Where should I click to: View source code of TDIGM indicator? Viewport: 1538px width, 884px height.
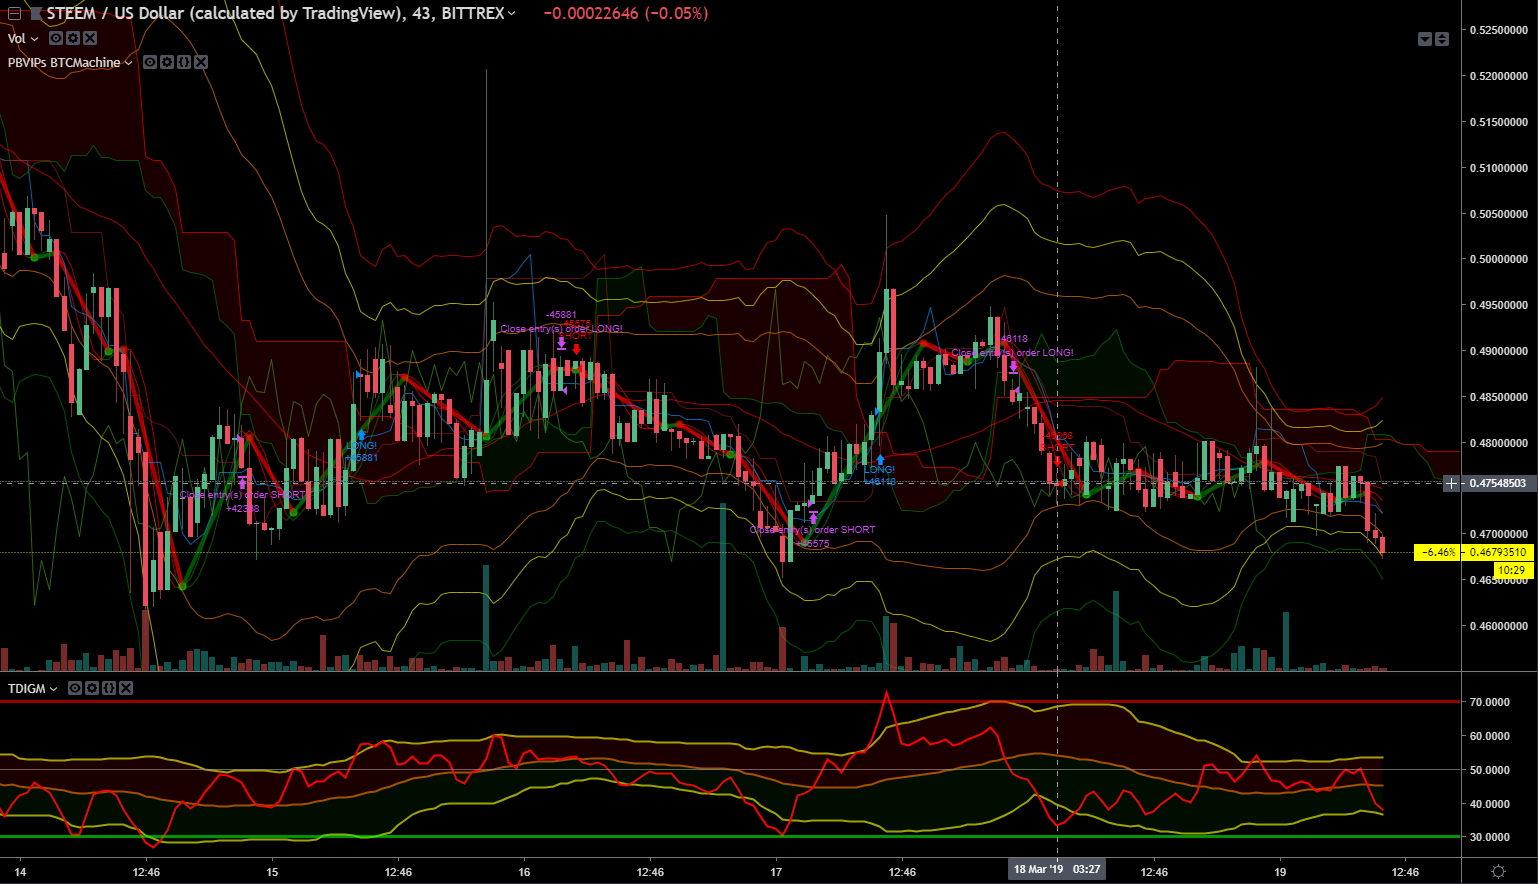click(109, 688)
